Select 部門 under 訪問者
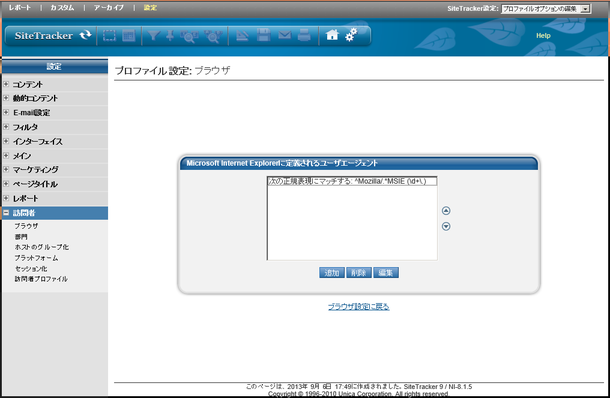610x398 pixels. pyautogui.click(x=21, y=237)
